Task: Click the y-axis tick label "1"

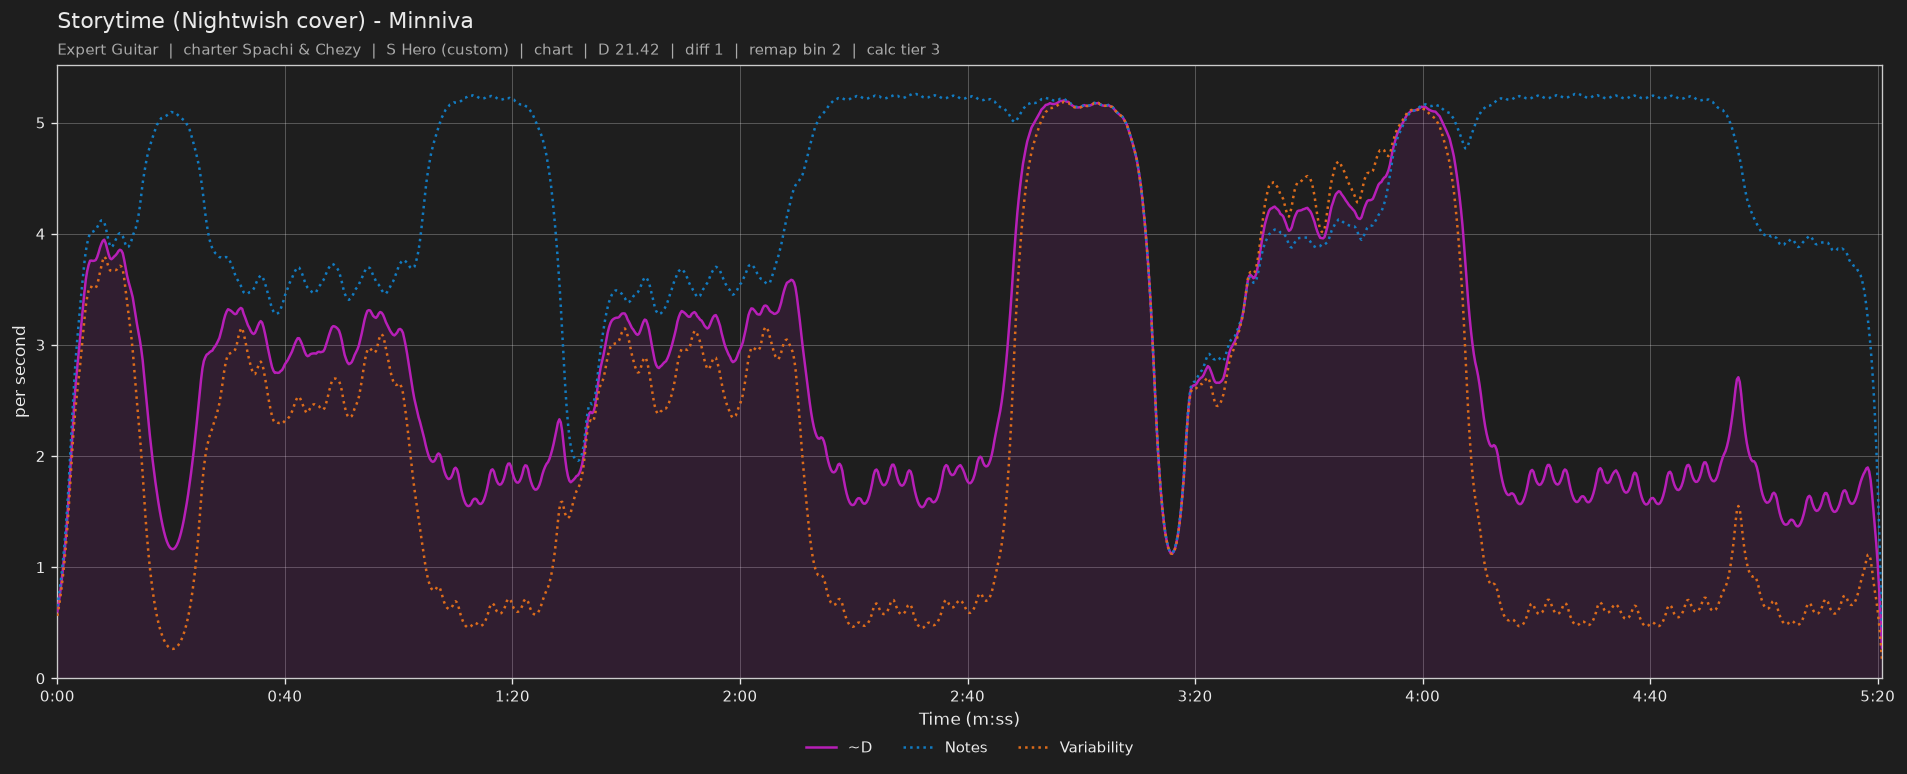Action: (41, 568)
